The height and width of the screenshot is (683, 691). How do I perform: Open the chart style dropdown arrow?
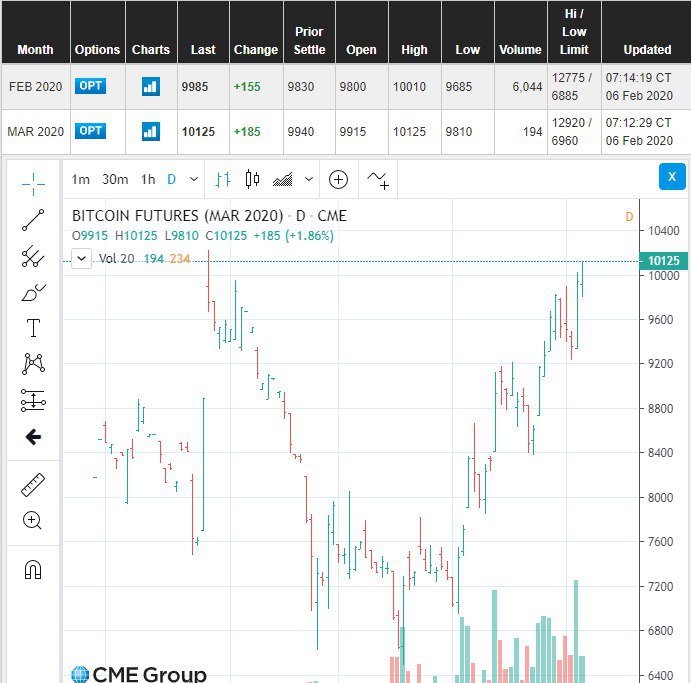309,180
